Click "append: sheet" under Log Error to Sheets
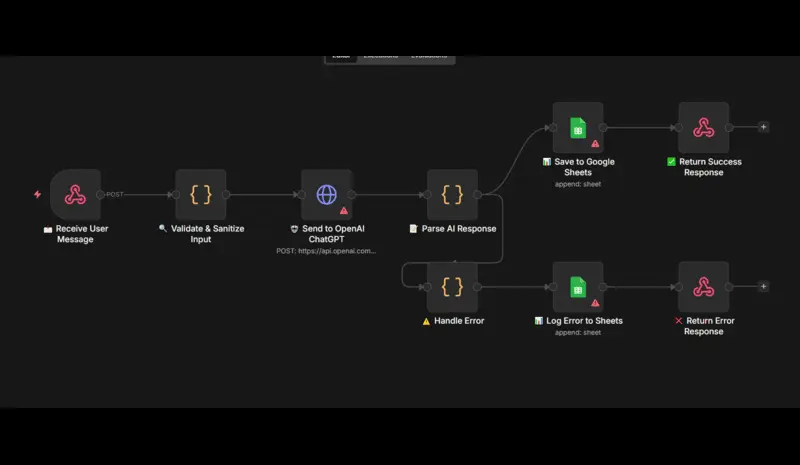The image size is (800, 465). click(x=578, y=332)
